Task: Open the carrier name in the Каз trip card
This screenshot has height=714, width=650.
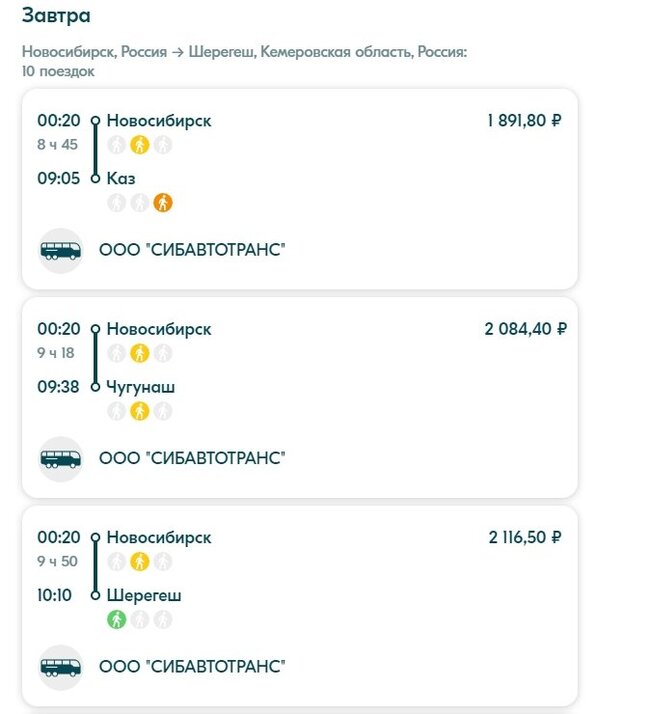Action: pyautogui.click(x=192, y=250)
